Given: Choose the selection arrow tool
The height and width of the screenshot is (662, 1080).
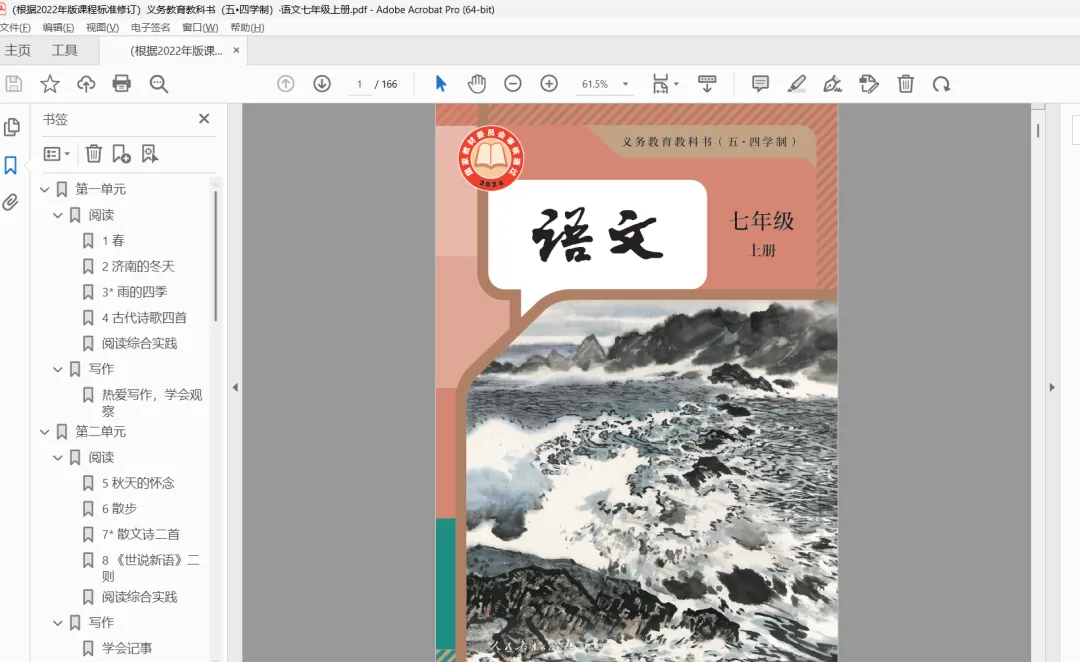Looking at the screenshot, I should click(x=441, y=84).
